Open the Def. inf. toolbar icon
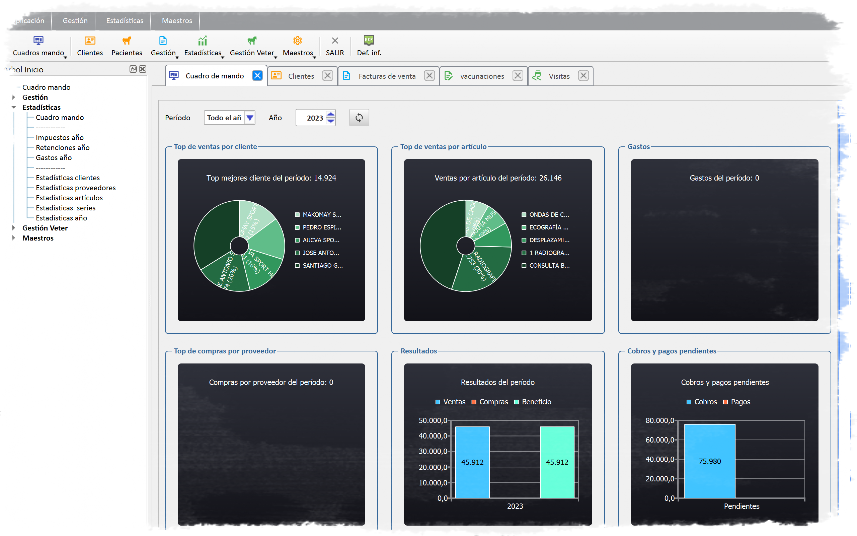The height and width of the screenshot is (536, 857). pos(369,45)
